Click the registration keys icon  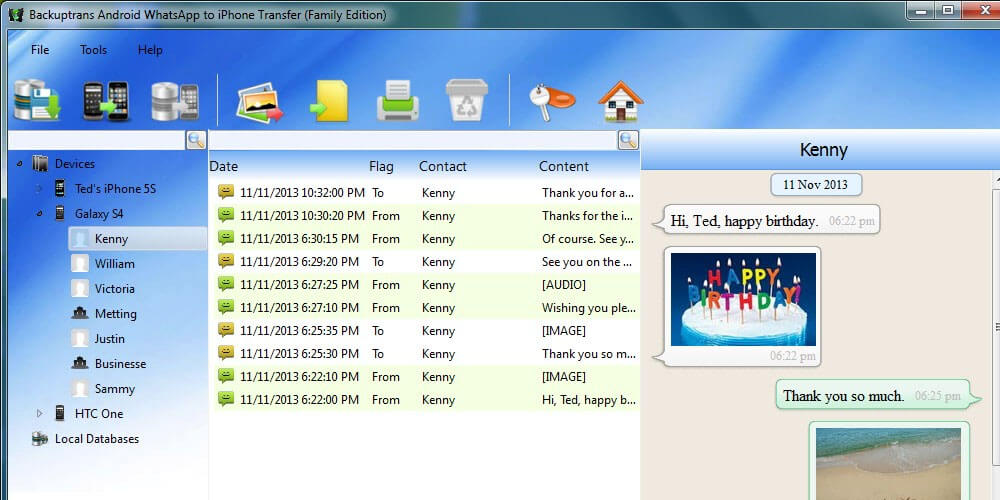[551, 102]
